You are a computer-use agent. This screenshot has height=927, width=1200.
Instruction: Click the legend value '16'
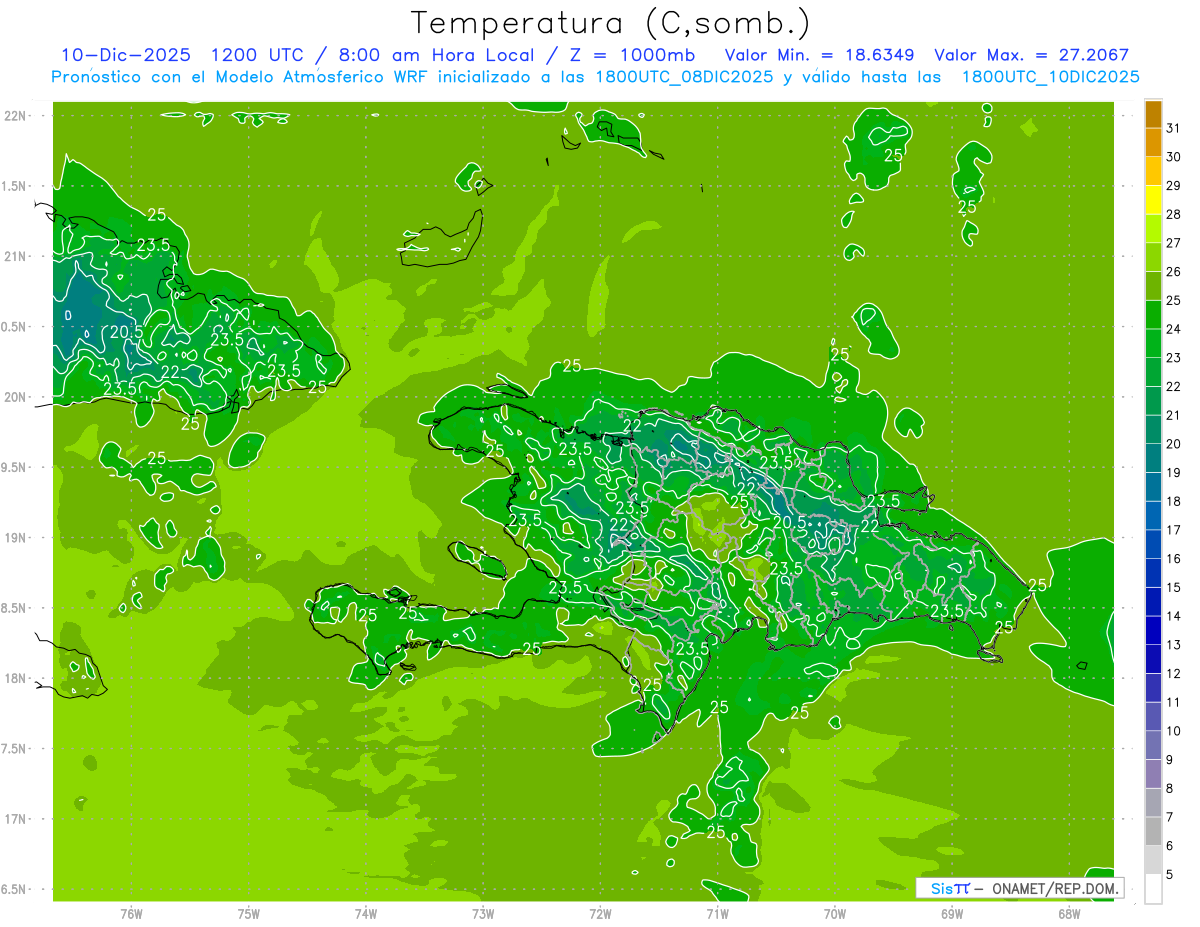click(1174, 558)
